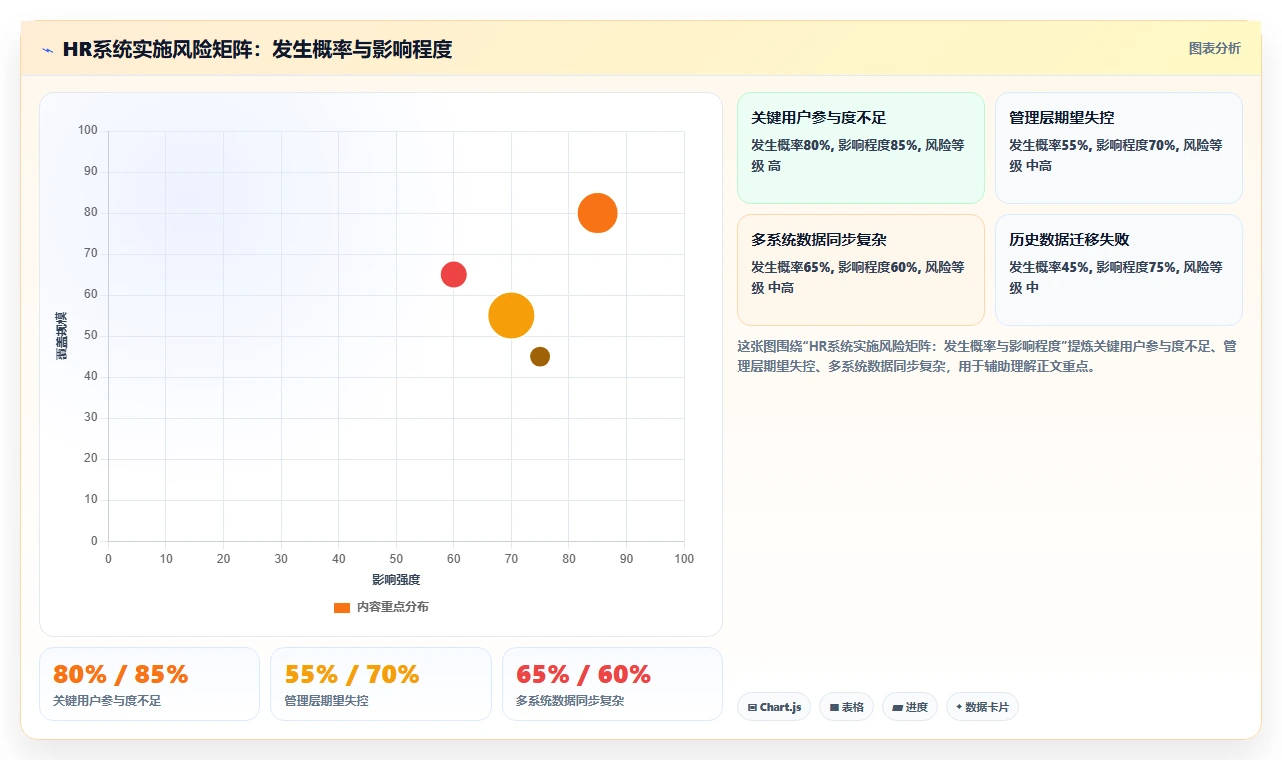Click the text 发生概率55%, 影响程度70%
The image size is (1282, 760).
(x=1093, y=145)
